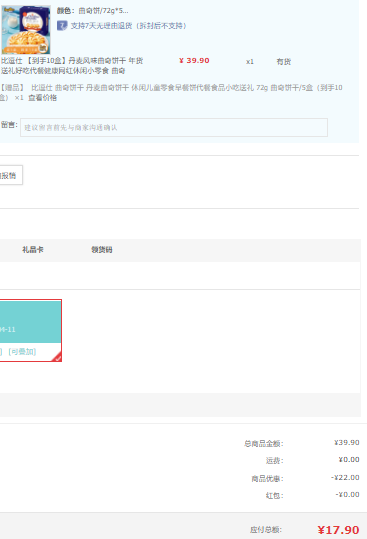This screenshot has width=367, height=539.
Task: Click the product price ¥ 39.90
Action: pyautogui.click(x=194, y=61)
